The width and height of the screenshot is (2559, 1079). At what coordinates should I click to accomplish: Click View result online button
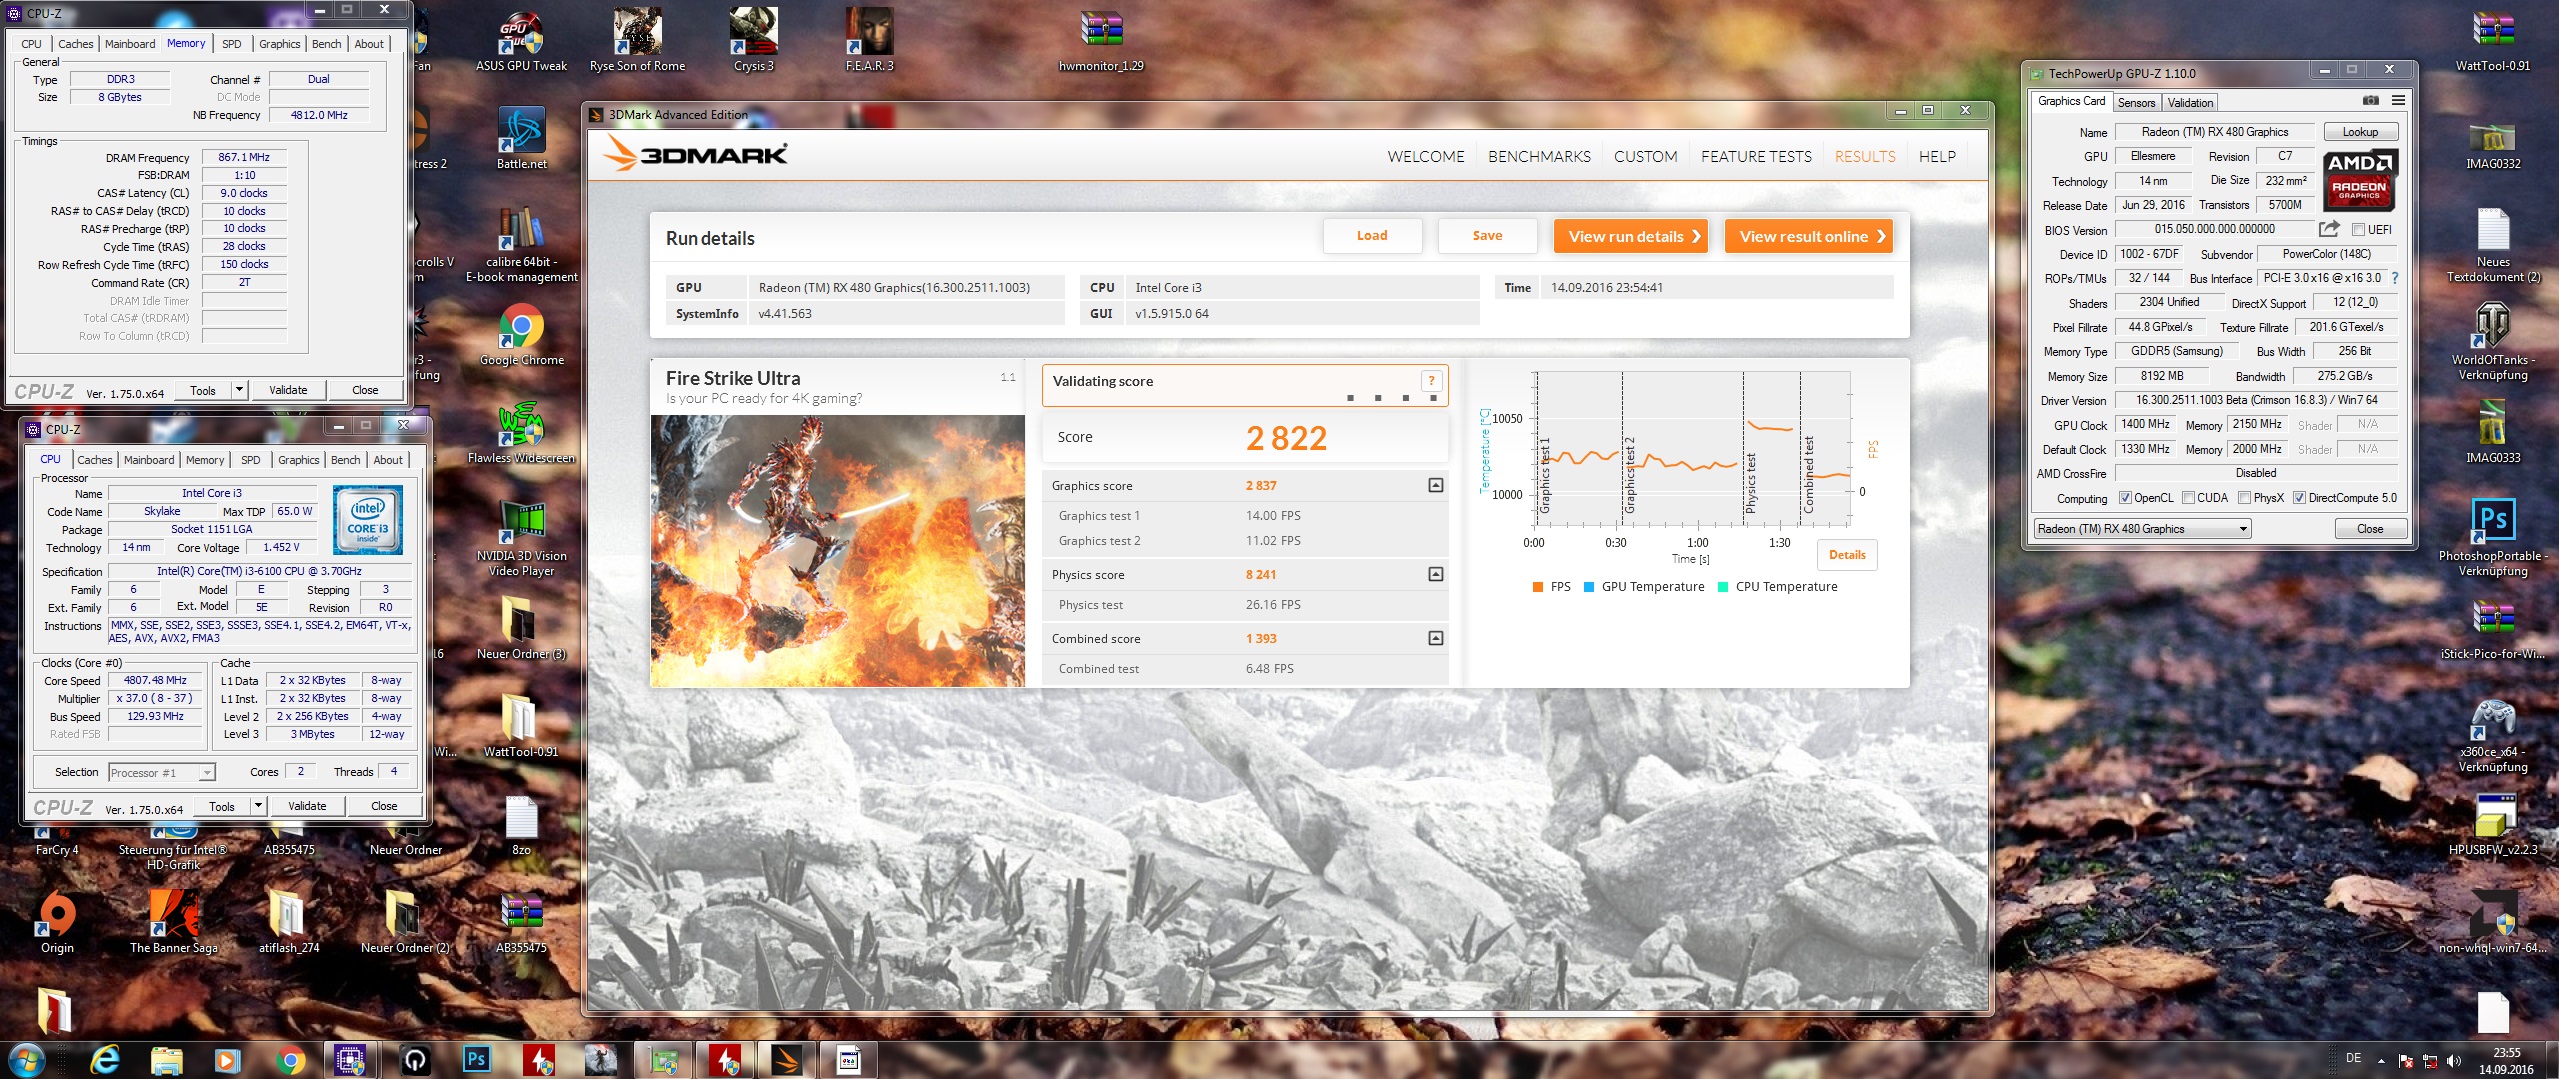[1809, 237]
